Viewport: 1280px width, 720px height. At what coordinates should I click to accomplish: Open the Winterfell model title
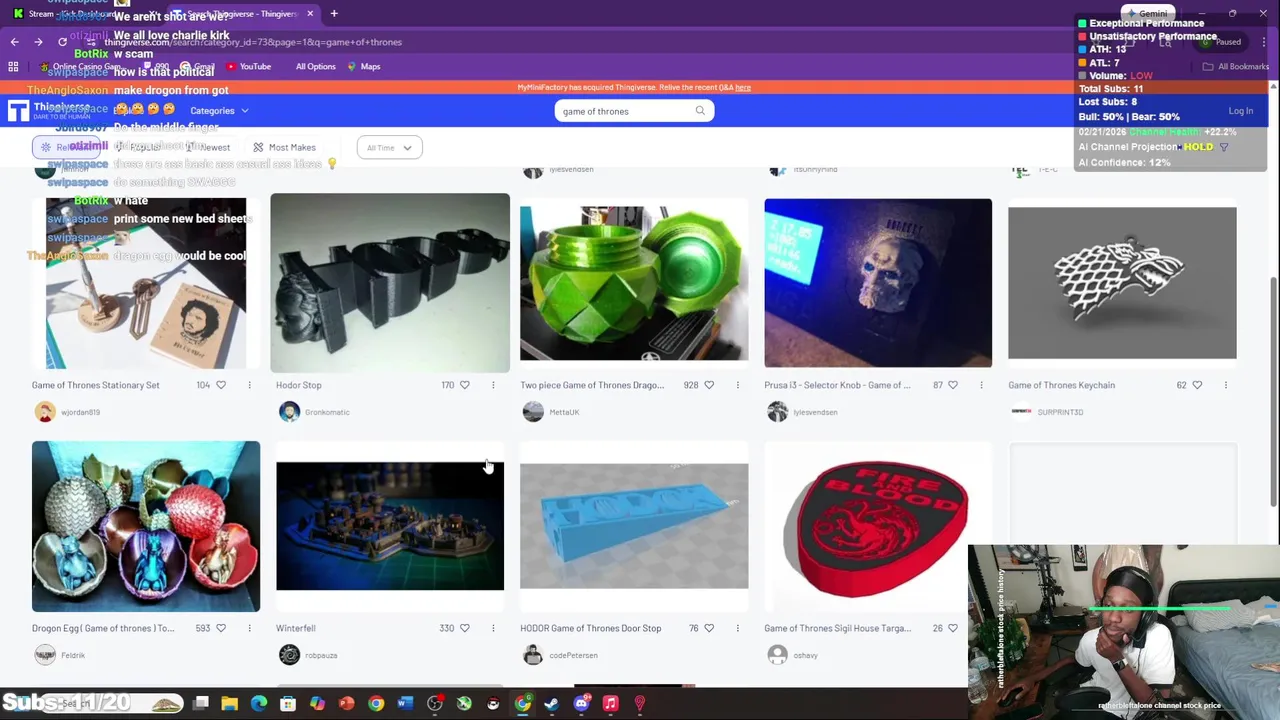pyautogui.click(x=296, y=628)
